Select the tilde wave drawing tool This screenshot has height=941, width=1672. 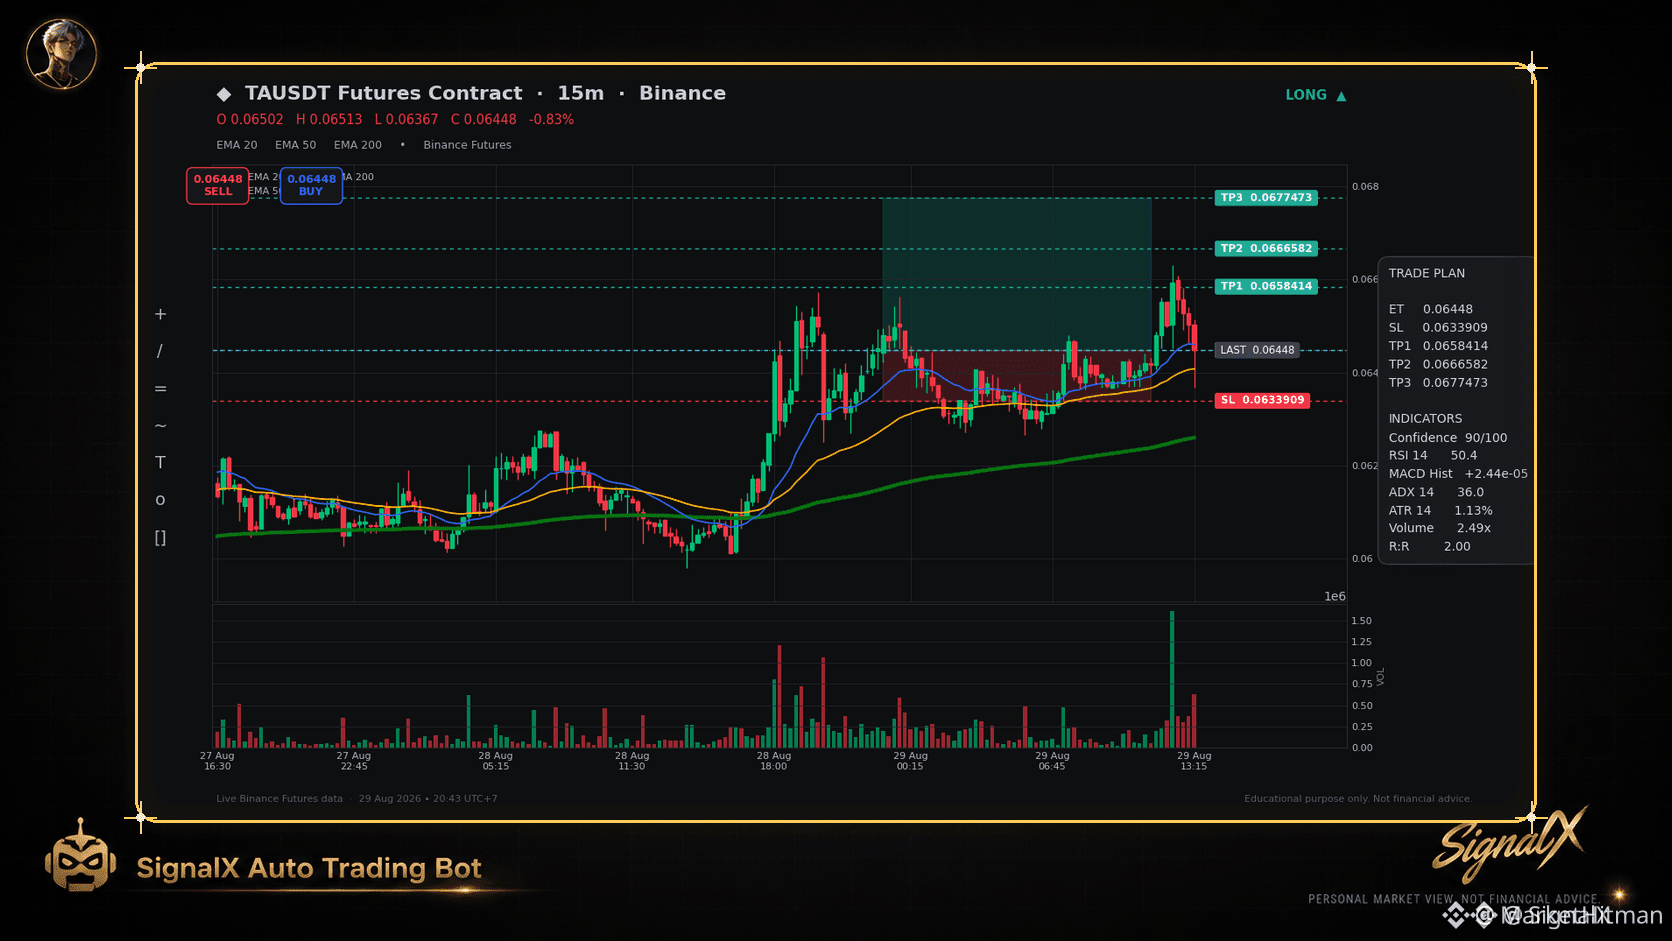(160, 425)
